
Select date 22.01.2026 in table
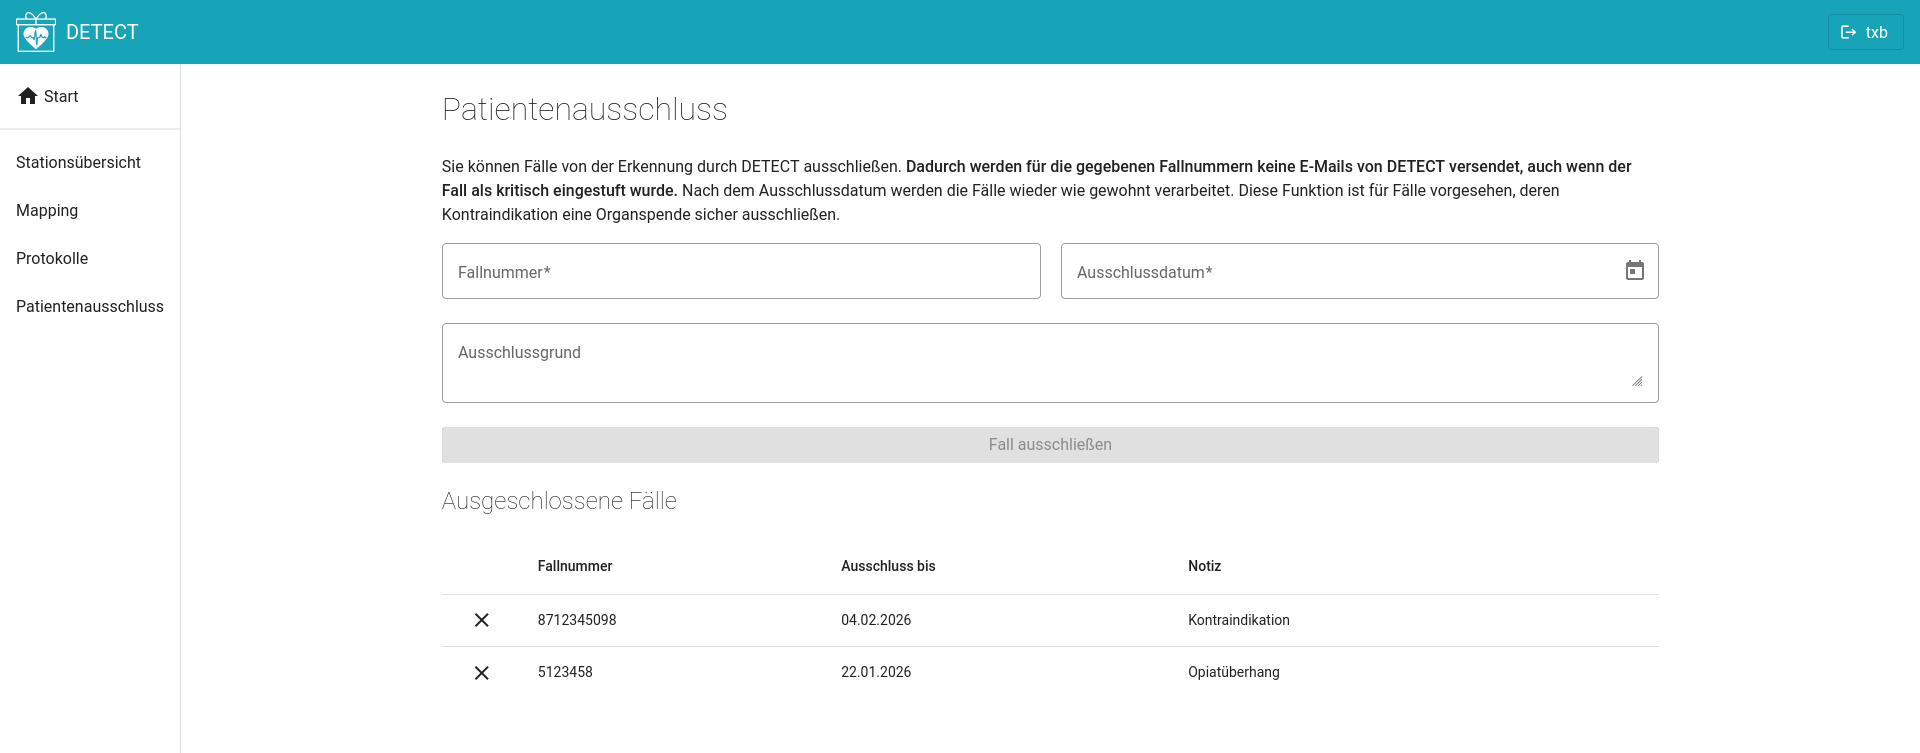[x=876, y=672]
